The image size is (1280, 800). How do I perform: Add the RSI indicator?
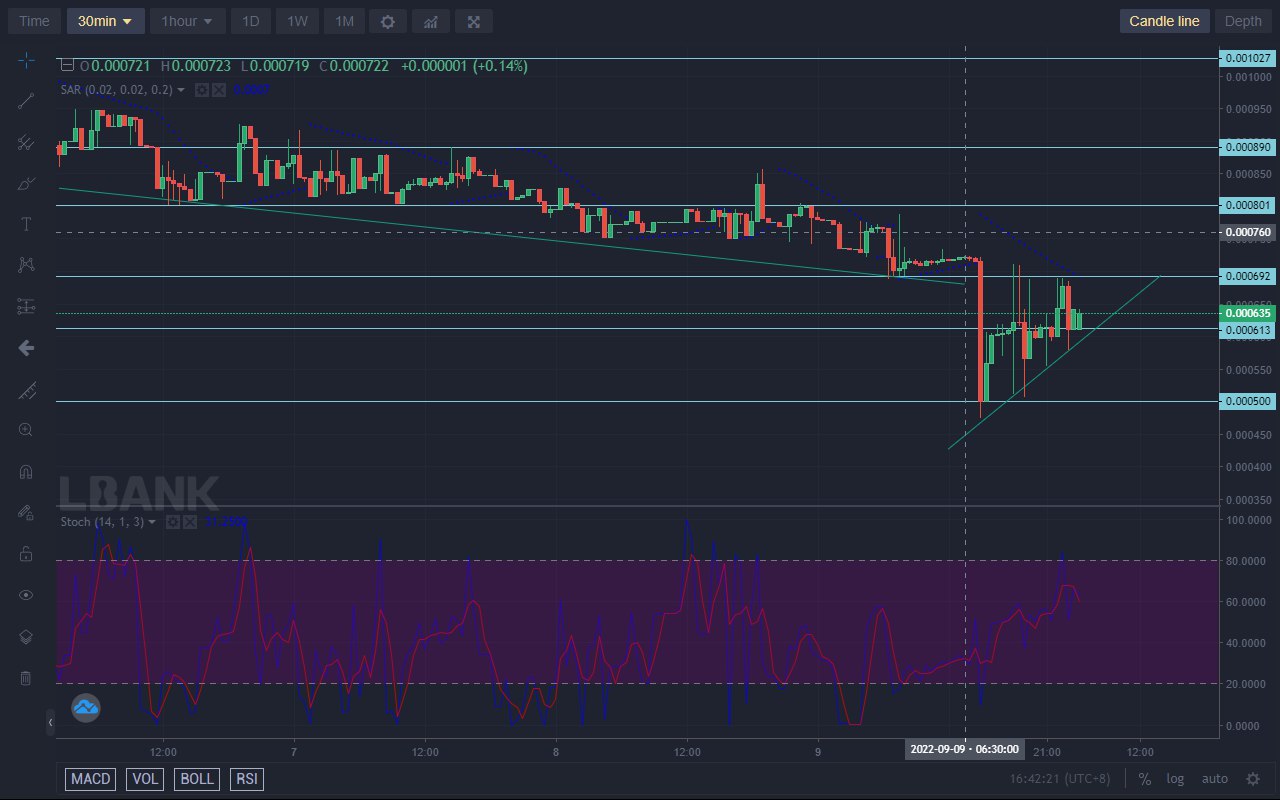click(246, 779)
